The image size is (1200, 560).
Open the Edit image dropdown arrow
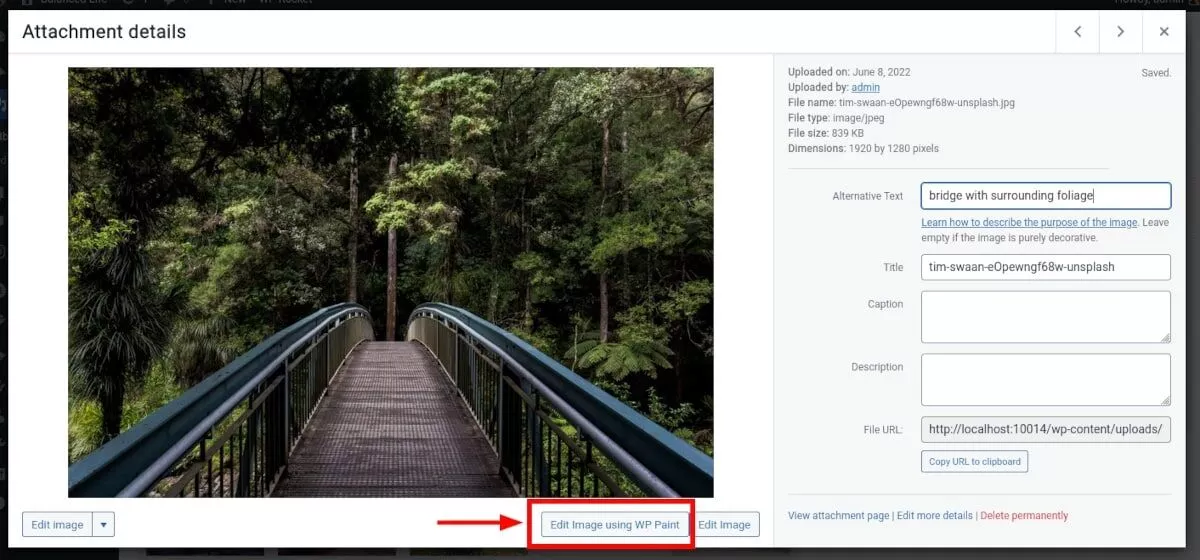coord(104,525)
